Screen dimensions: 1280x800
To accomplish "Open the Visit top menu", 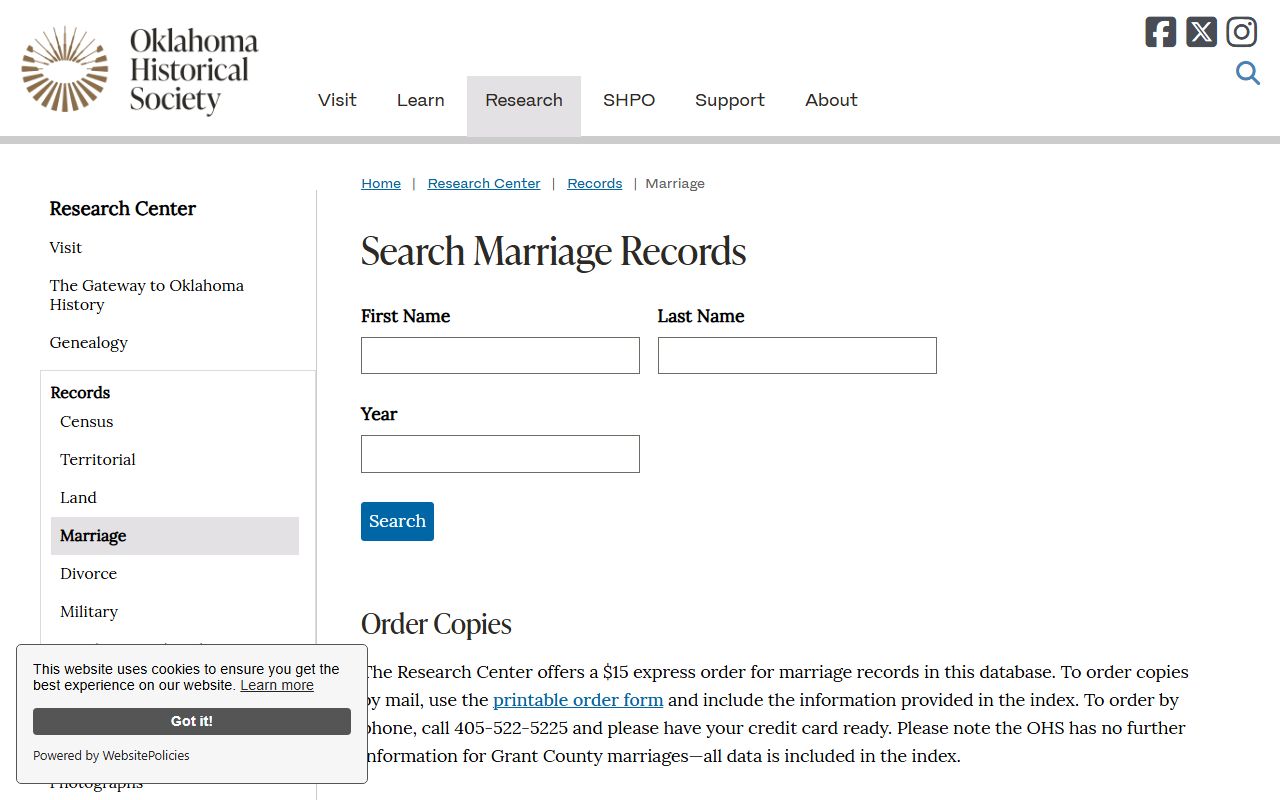I will click(337, 100).
